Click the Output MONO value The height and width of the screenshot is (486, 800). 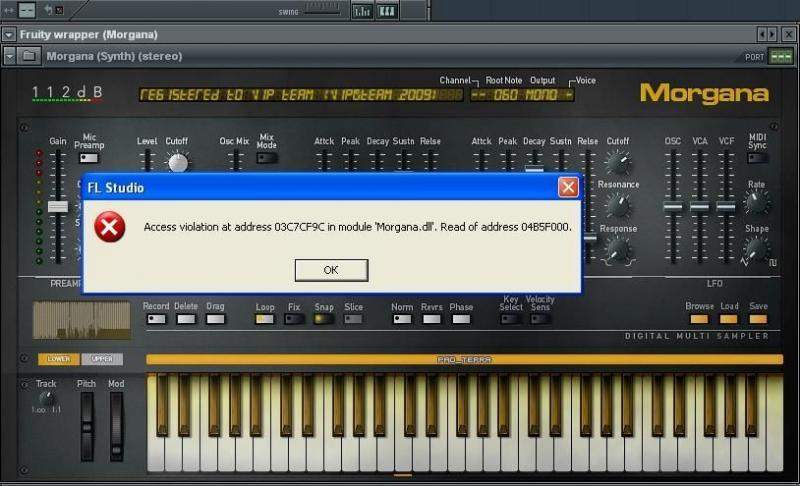[x=542, y=95]
